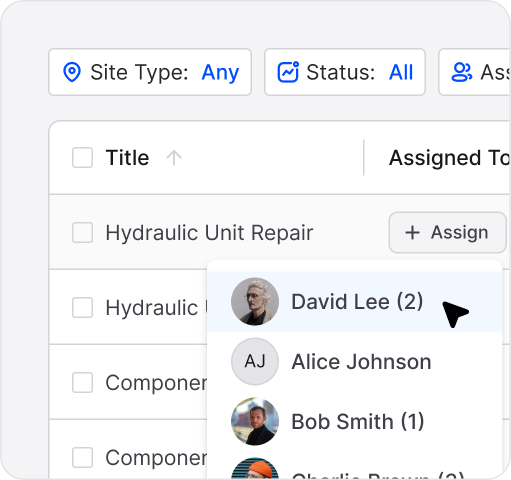The height and width of the screenshot is (480, 511).
Task: Click the Site Type location pin icon
Action: pyautogui.click(x=72, y=72)
